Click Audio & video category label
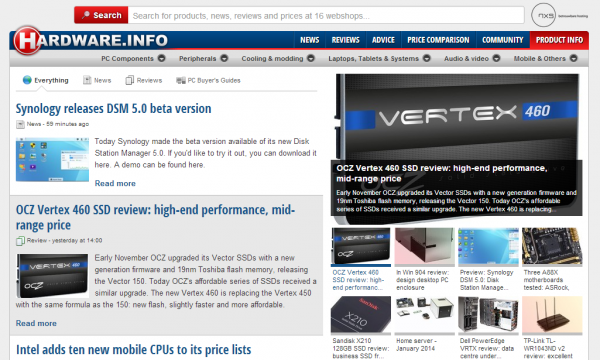 tap(466, 59)
